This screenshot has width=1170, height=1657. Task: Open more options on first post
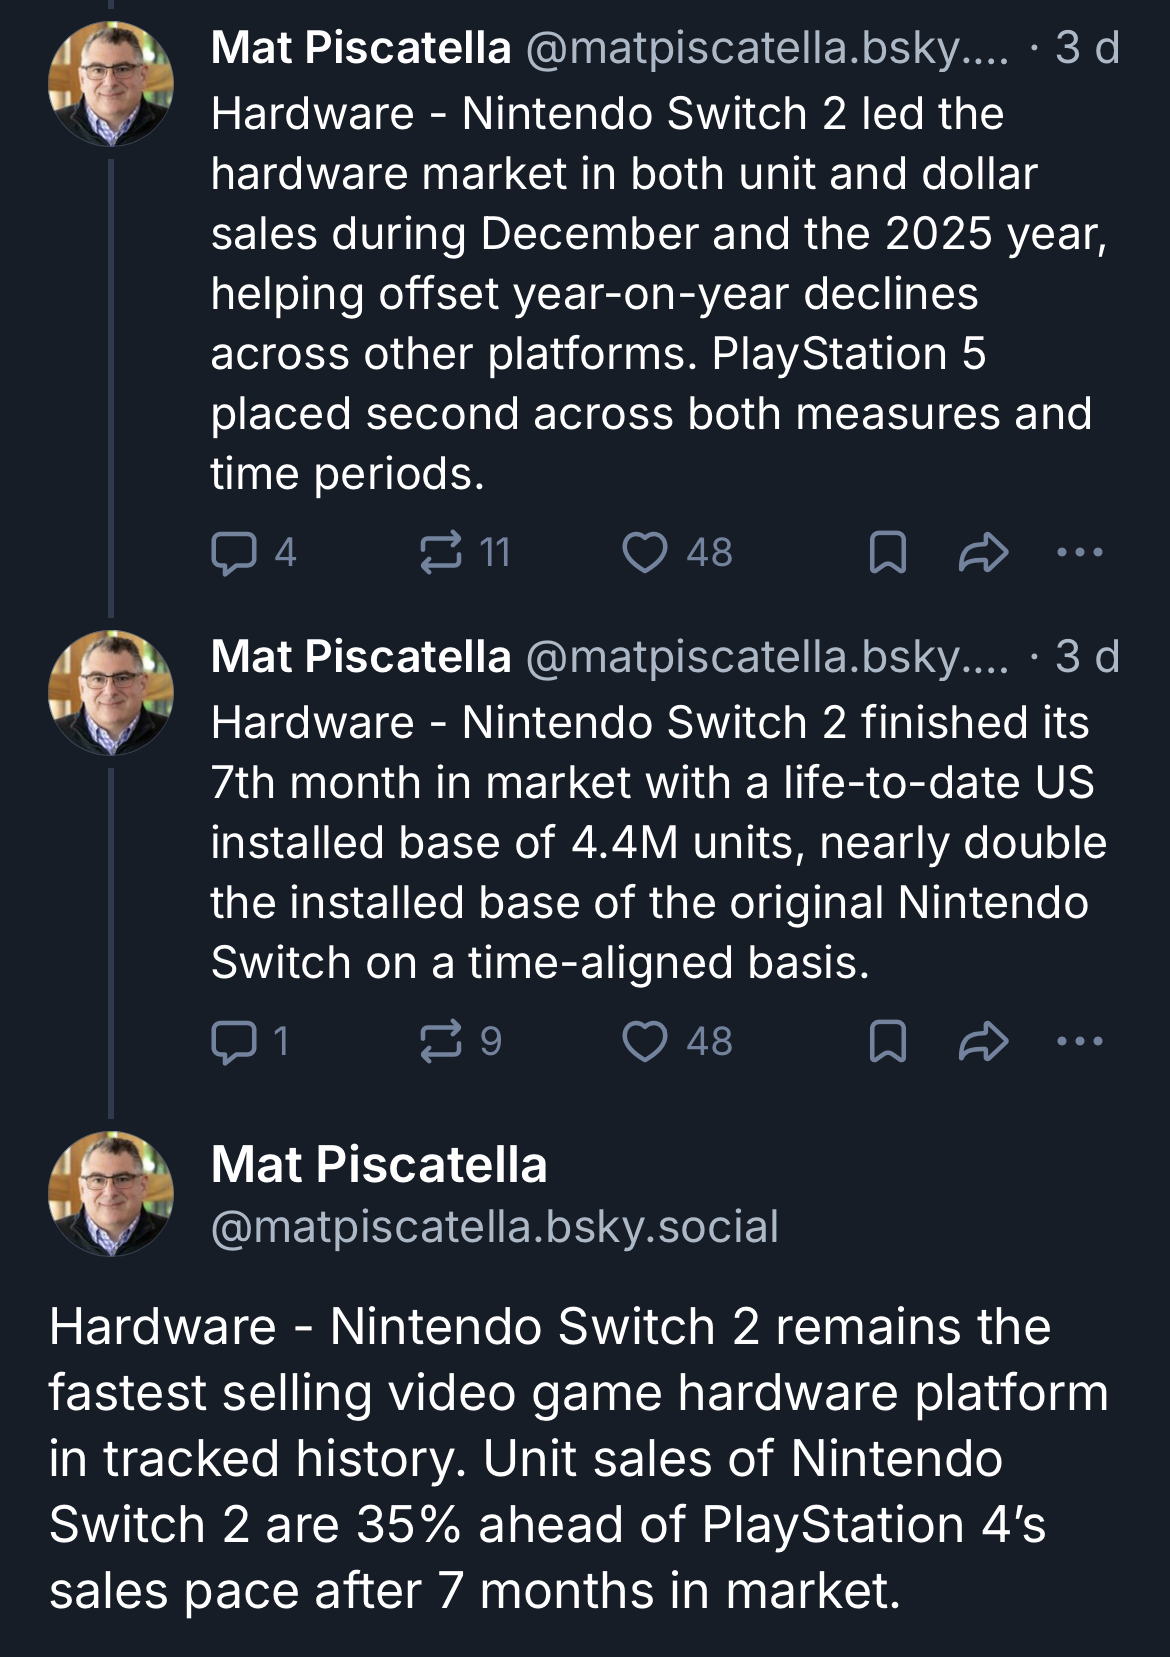(1080, 553)
